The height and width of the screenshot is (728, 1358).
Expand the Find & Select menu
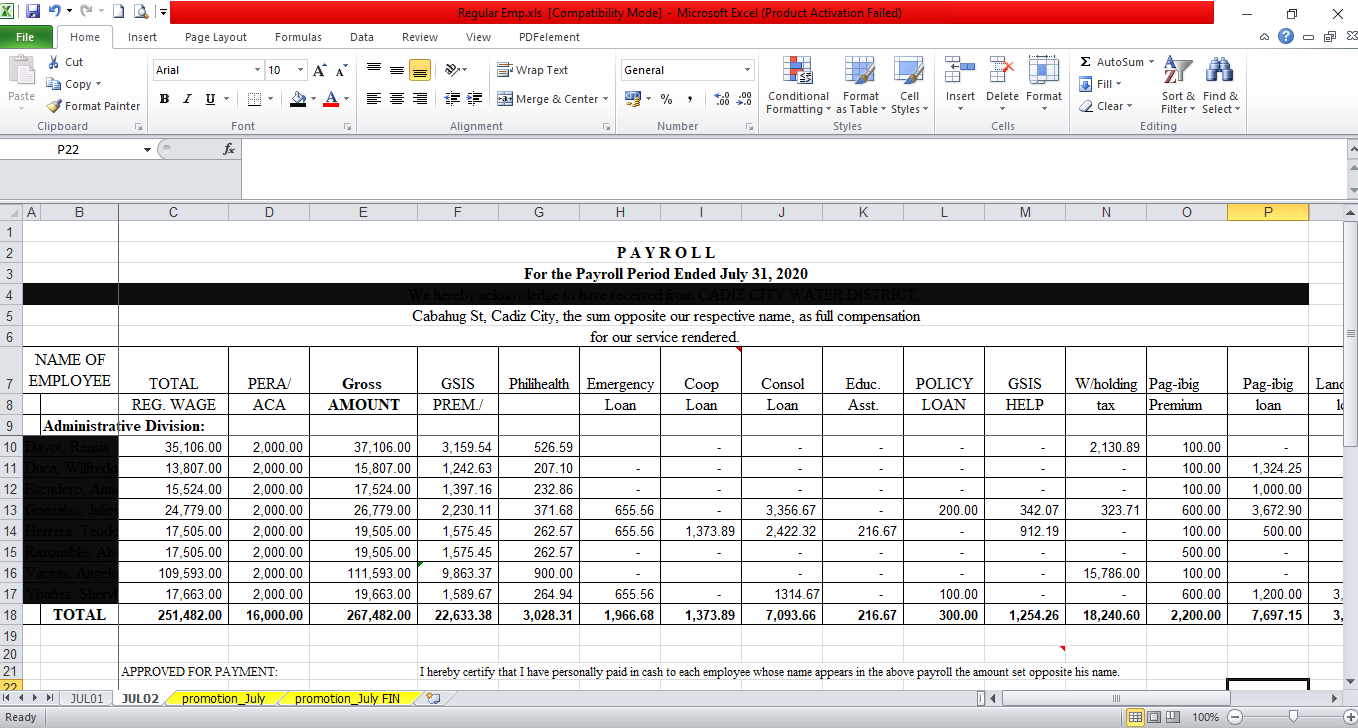pos(1220,86)
